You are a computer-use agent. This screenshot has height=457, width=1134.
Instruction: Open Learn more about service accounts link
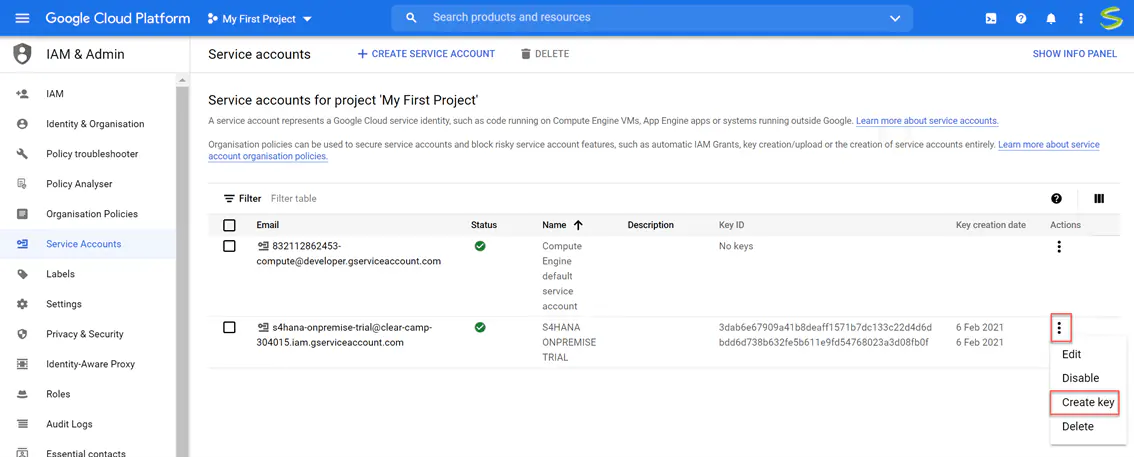[x=927, y=121]
